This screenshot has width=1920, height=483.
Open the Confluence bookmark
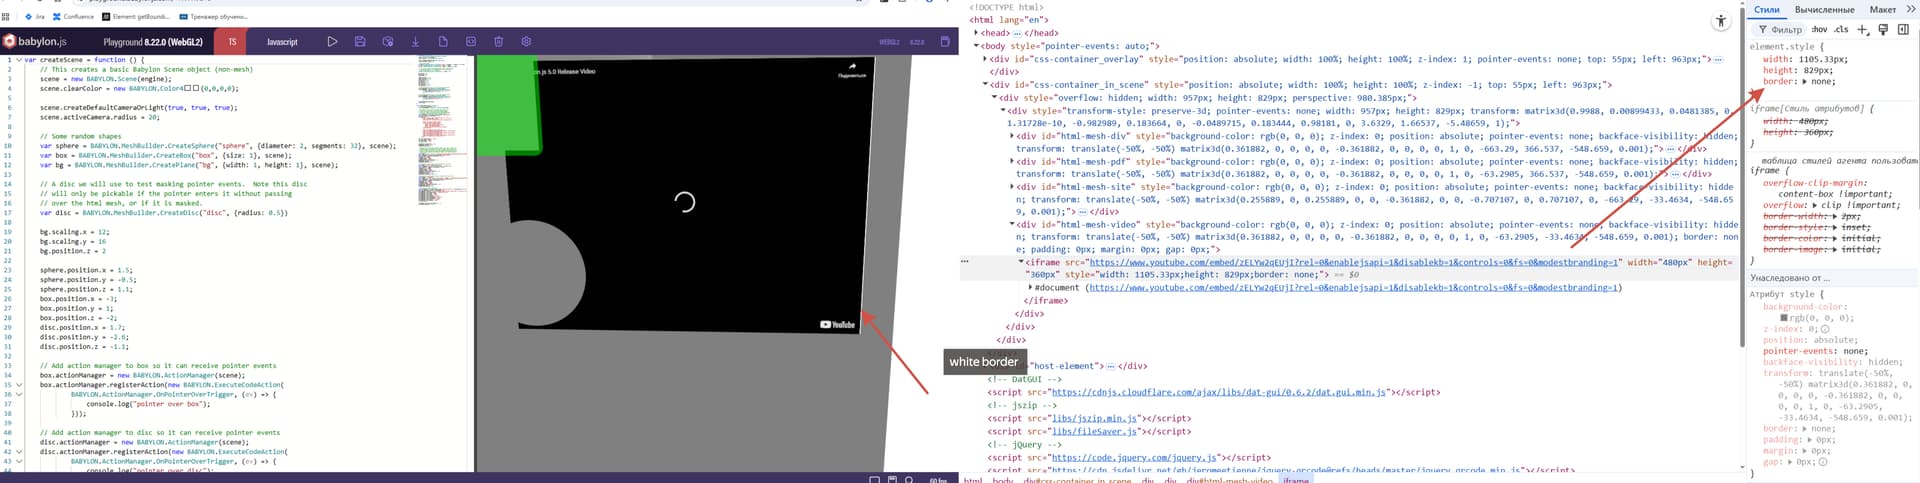tap(73, 17)
